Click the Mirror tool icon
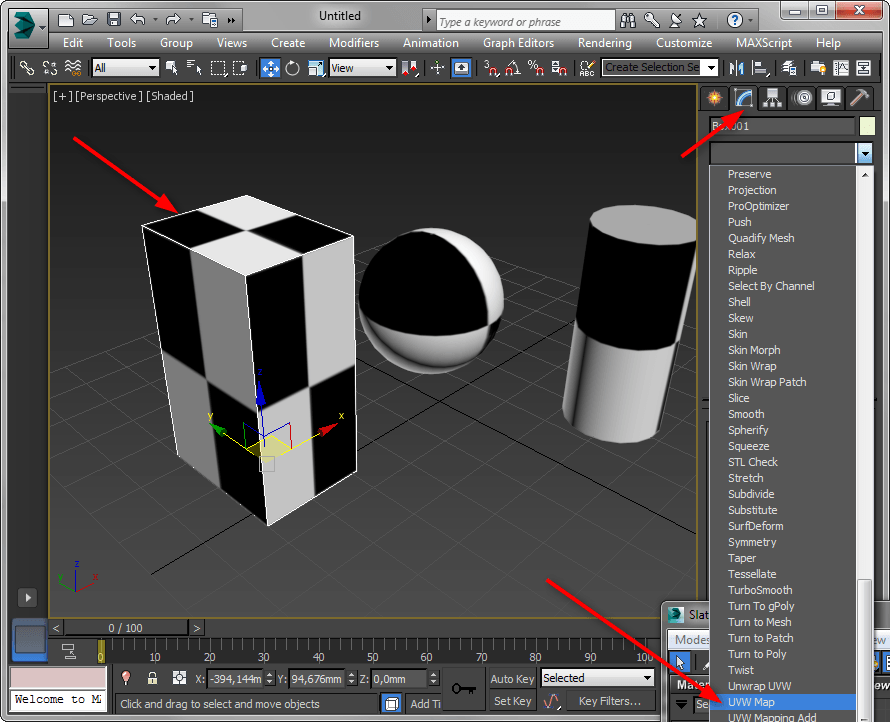The width and height of the screenshot is (890, 722). click(738, 68)
